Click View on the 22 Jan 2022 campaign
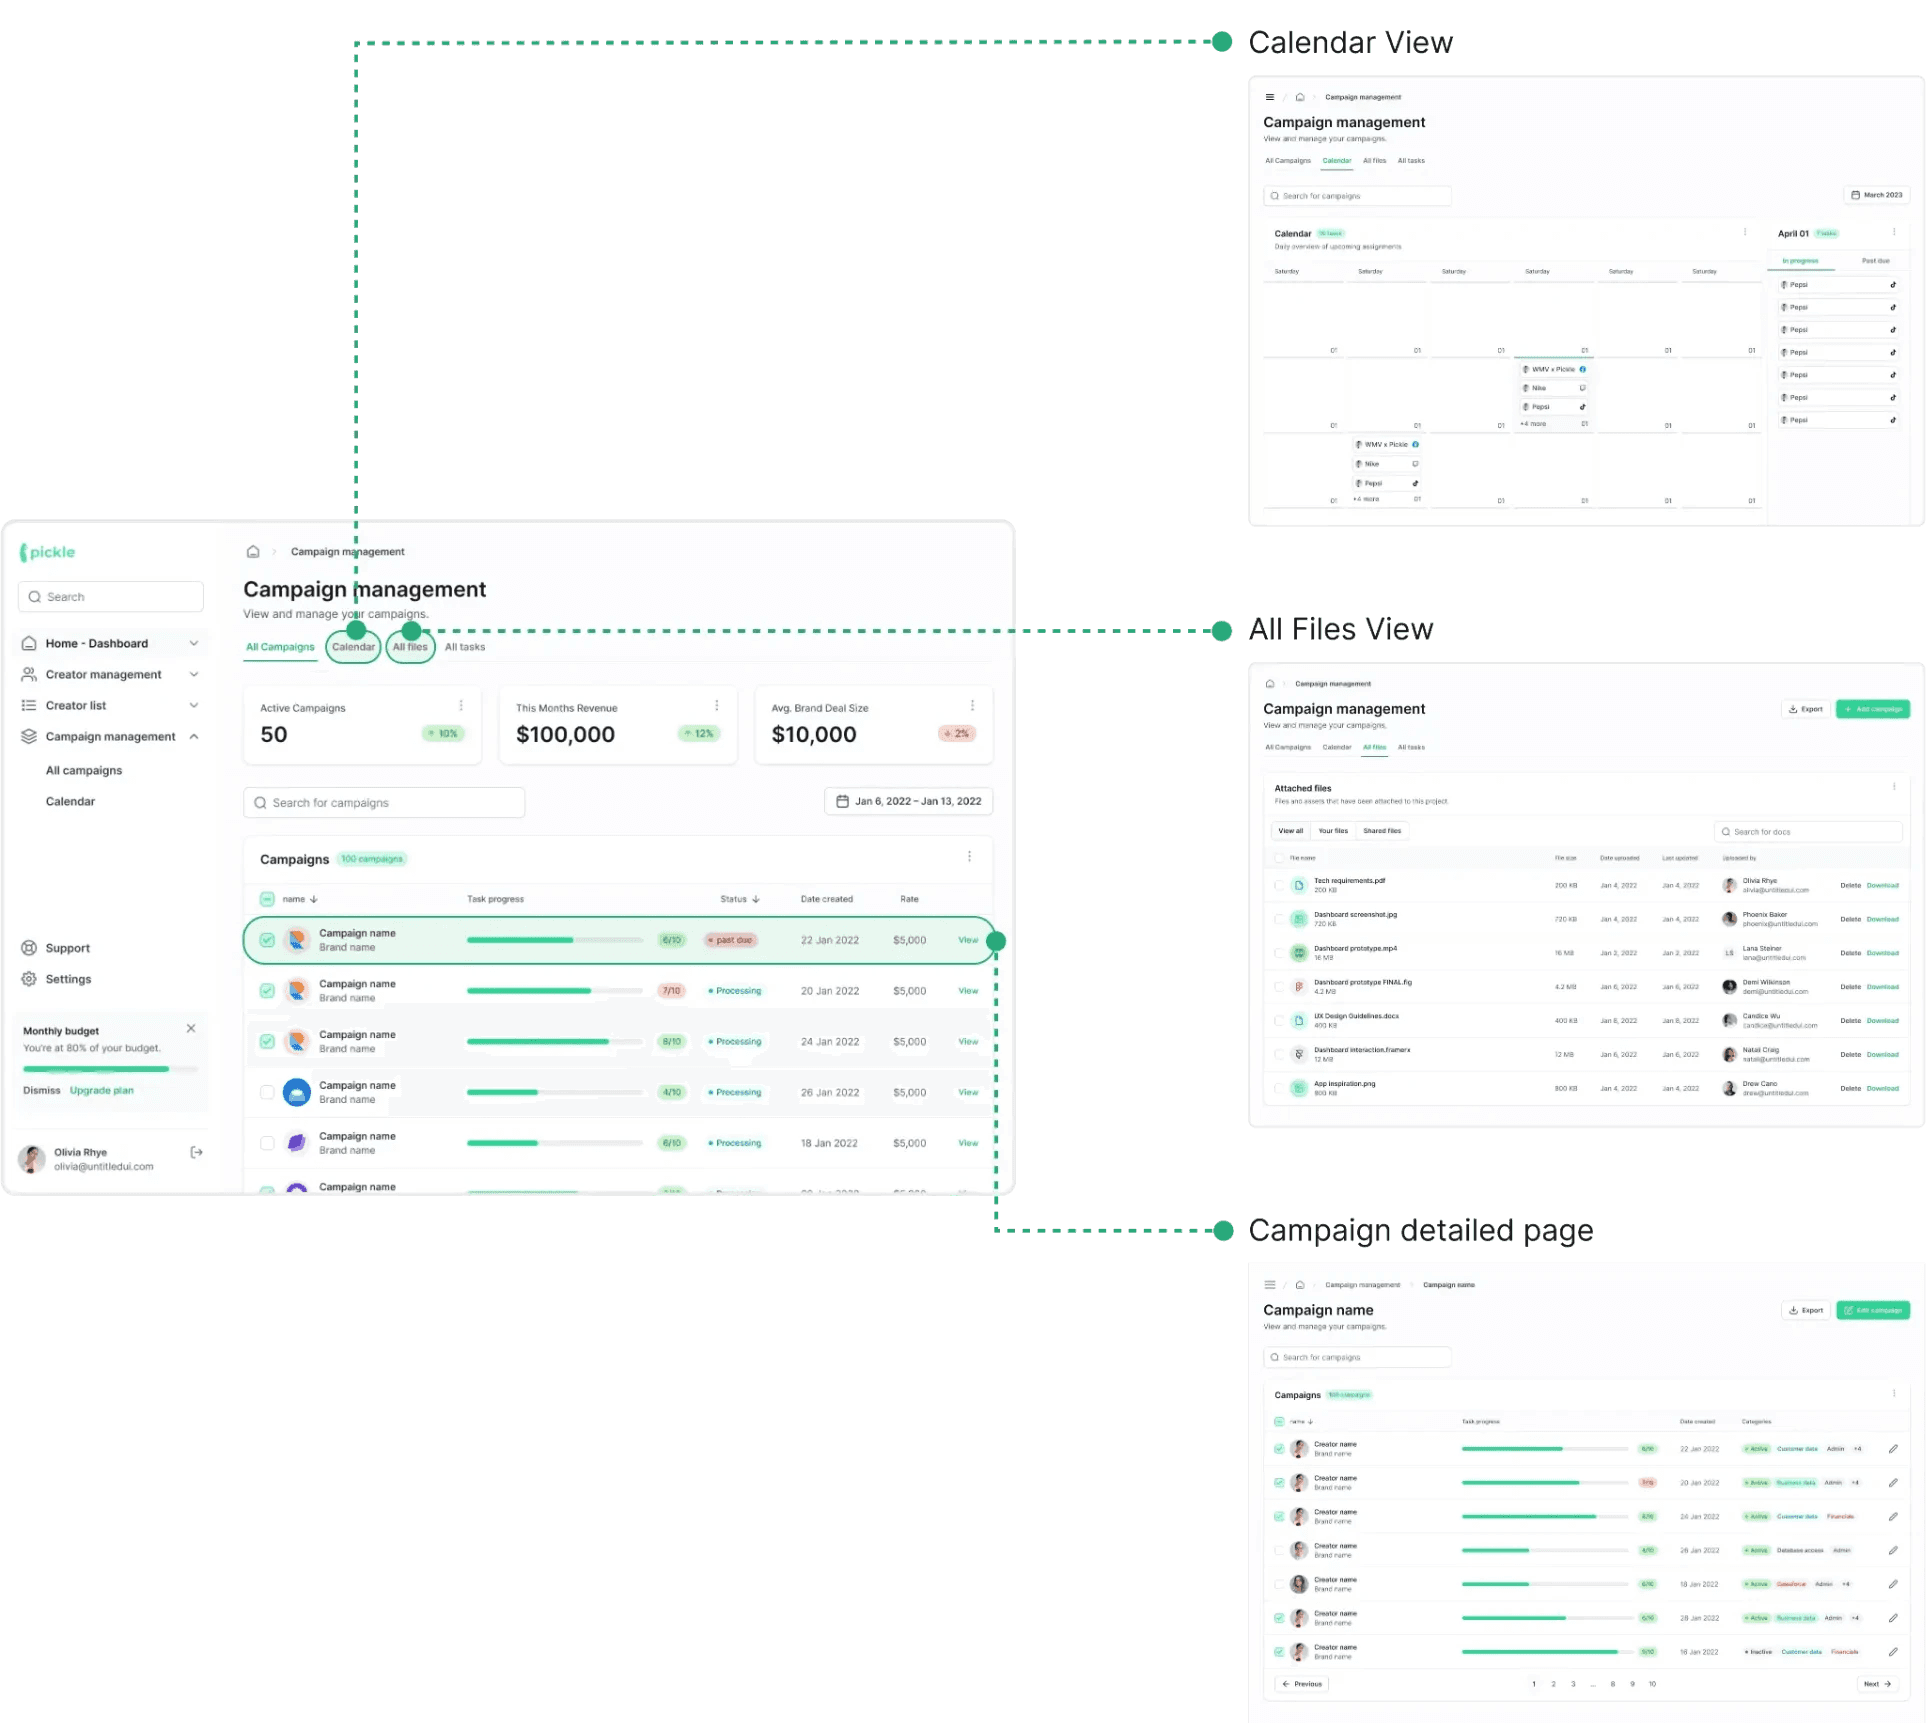Image resolution: width=1929 pixels, height=1723 pixels. point(968,940)
